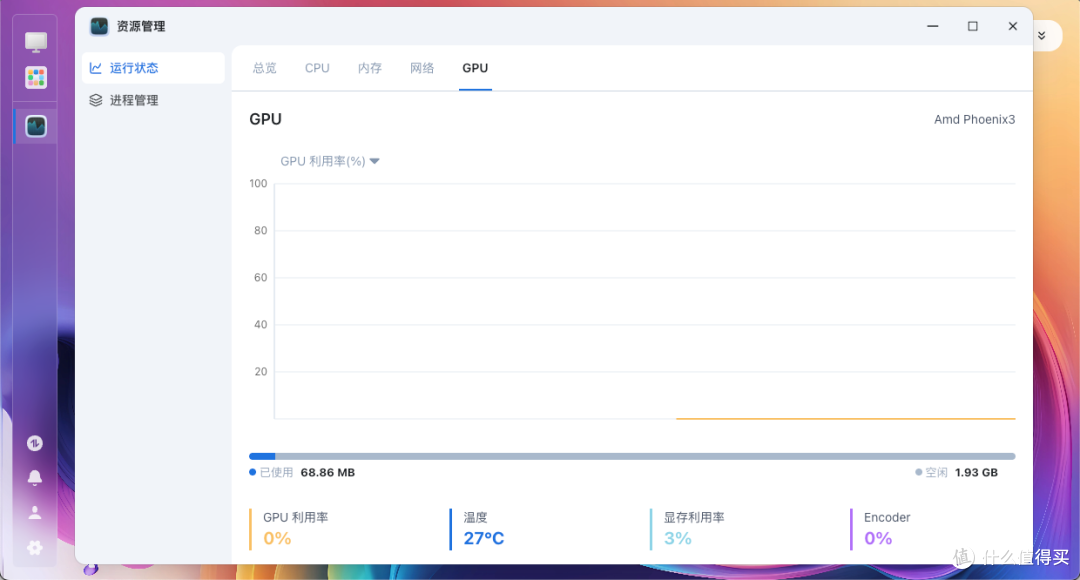Open the settings gear icon in the dock
Screen dimensions: 1080x580
tap(34, 548)
